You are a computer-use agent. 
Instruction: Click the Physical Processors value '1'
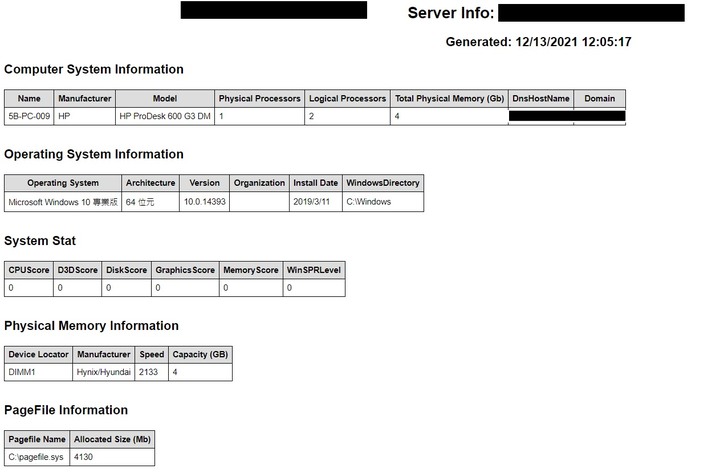pos(259,116)
